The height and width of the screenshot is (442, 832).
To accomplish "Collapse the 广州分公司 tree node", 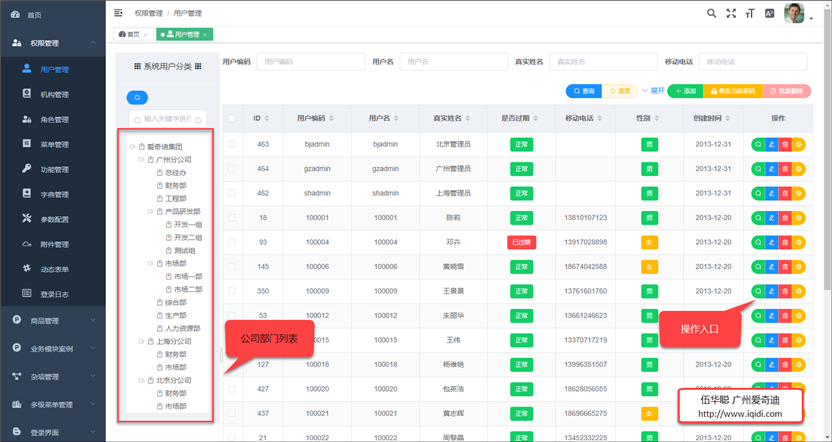I will coord(141,160).
